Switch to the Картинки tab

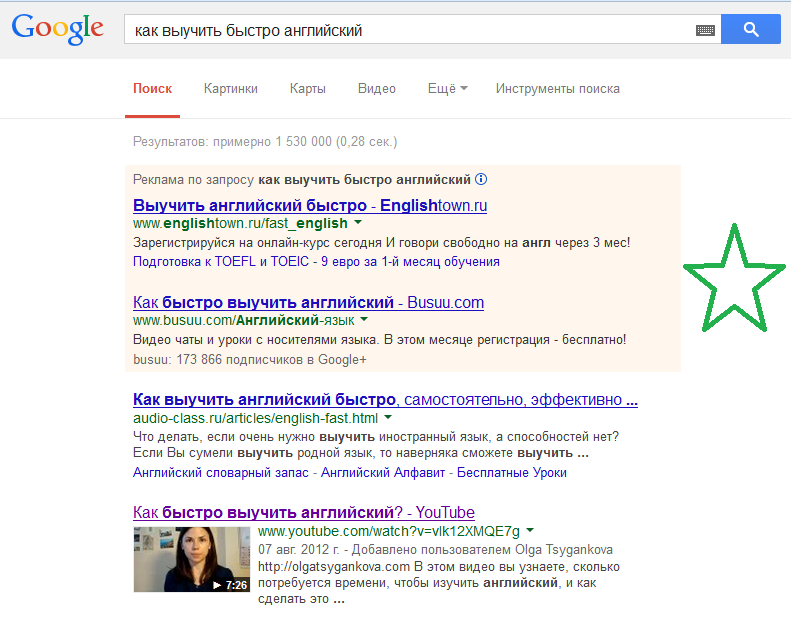[231, 89]
